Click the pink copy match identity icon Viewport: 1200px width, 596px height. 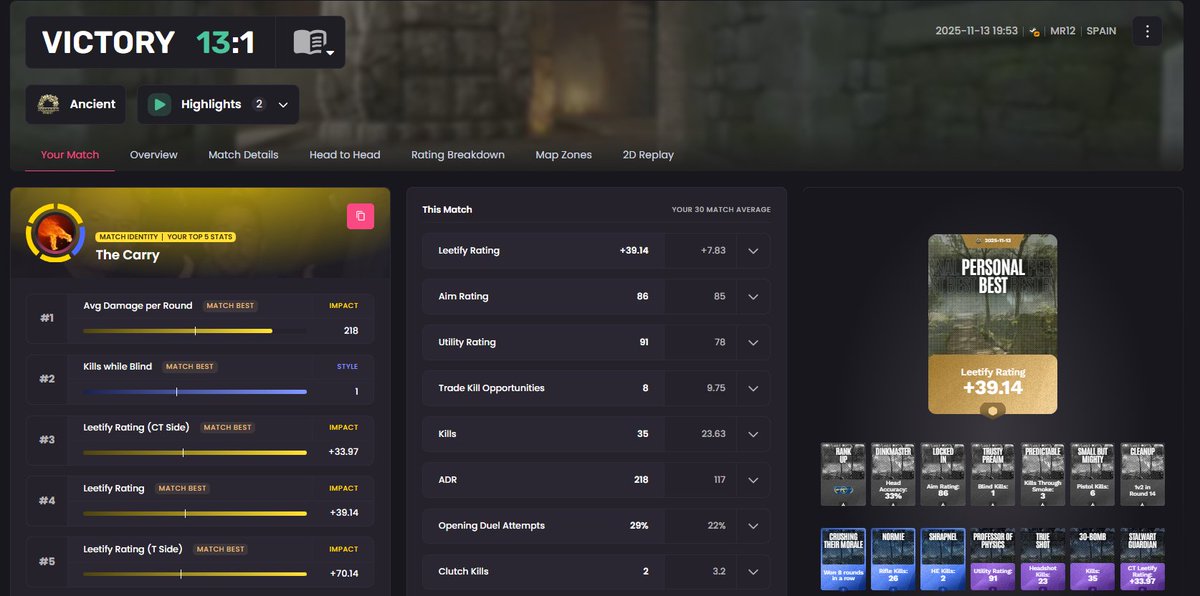tap(360, 216)
